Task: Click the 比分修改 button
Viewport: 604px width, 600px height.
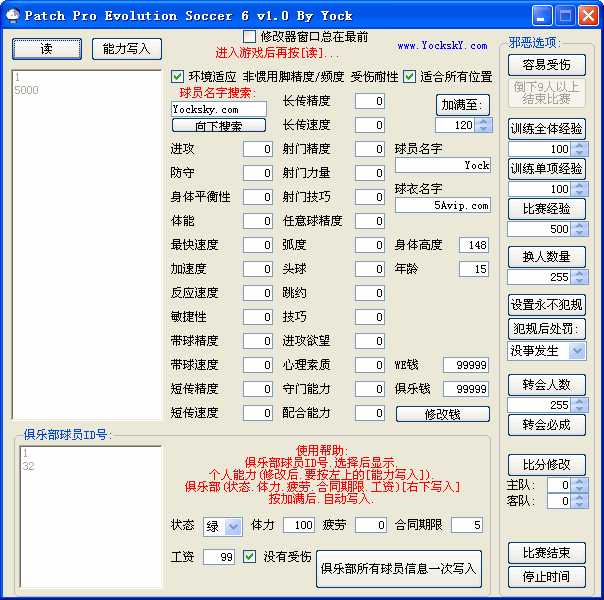Action: coord(547,465)
